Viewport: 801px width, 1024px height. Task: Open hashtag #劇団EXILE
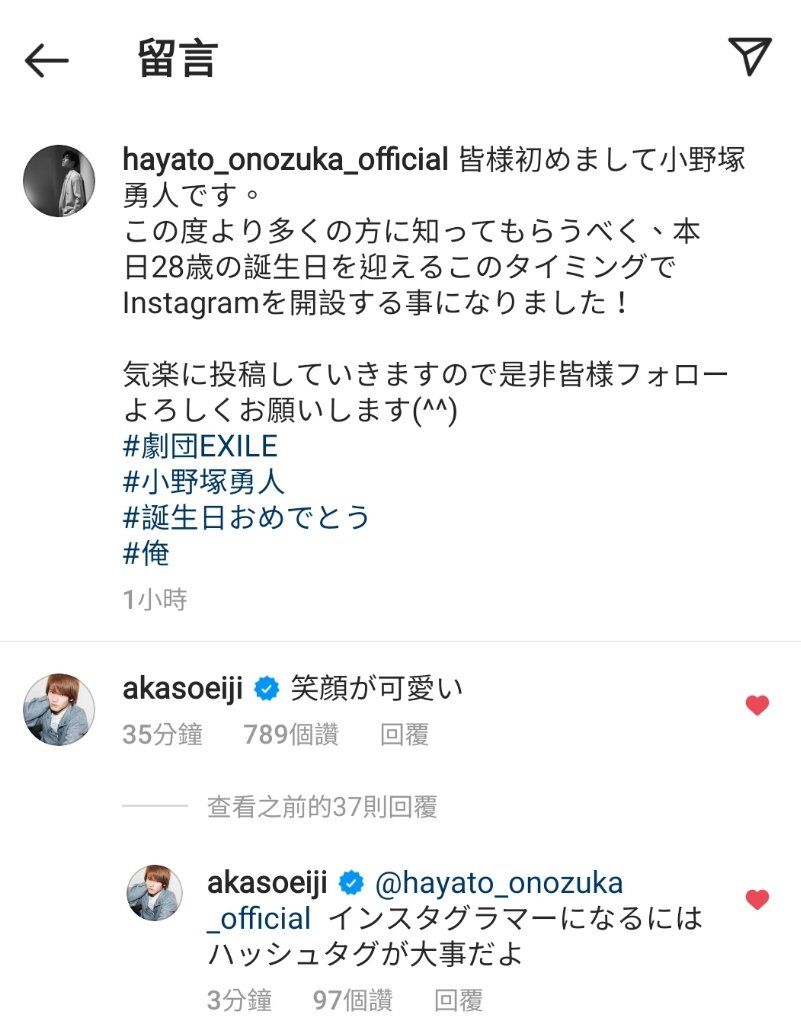200,447
